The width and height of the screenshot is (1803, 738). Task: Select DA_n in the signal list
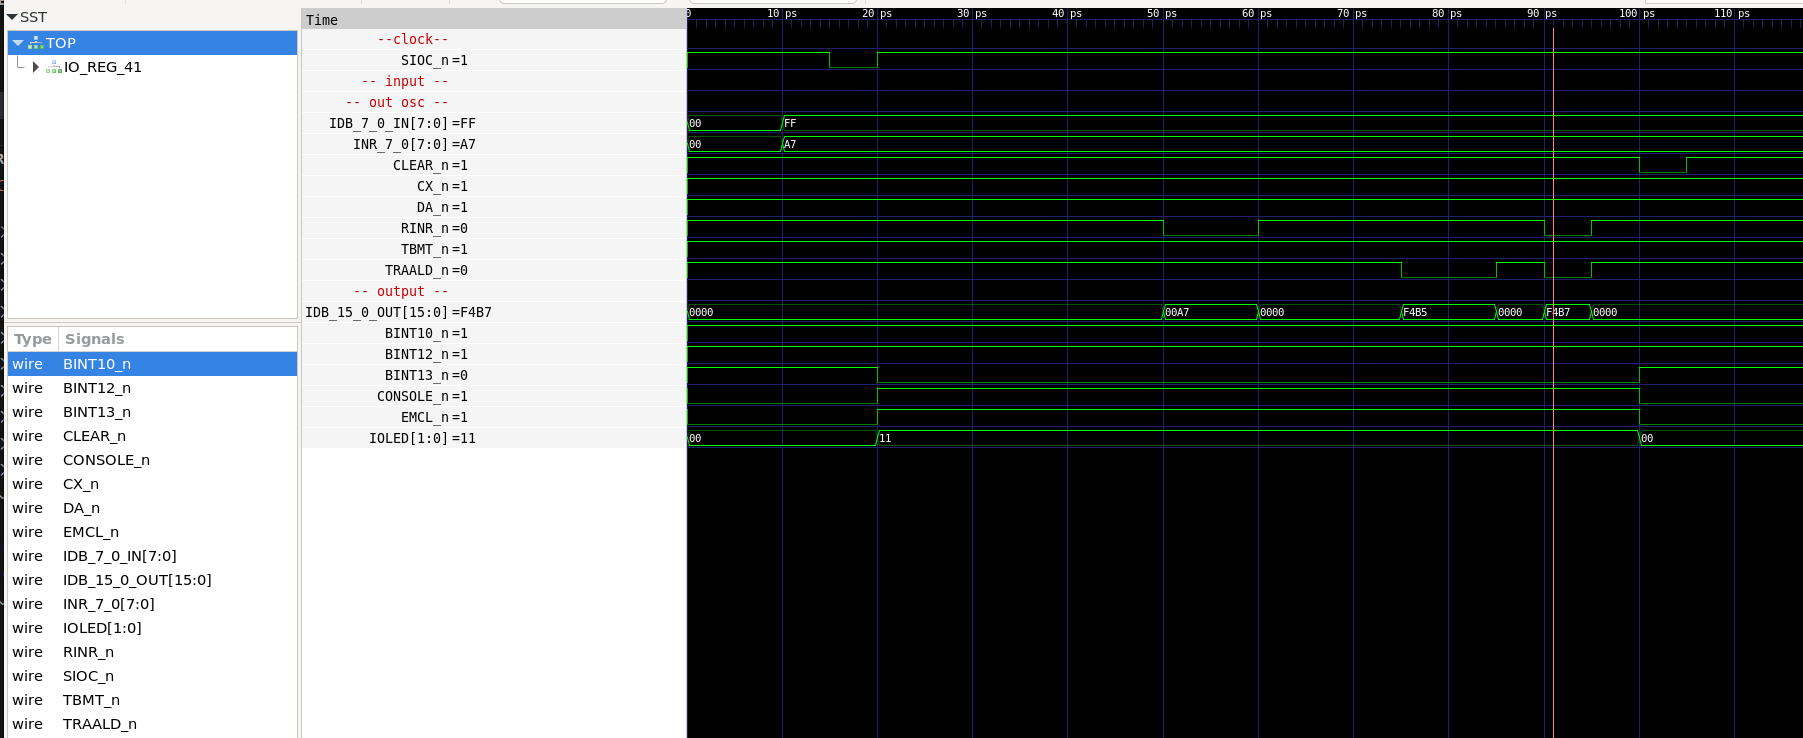[152, 508]
